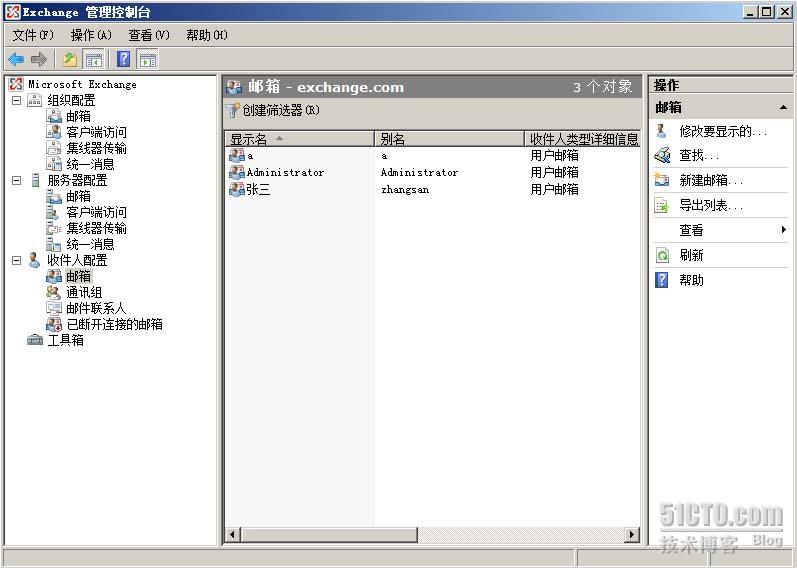Click the 已断开连接的邮箱 icon
The width and height of the screenshot is (797, 568).
(54, 324)
